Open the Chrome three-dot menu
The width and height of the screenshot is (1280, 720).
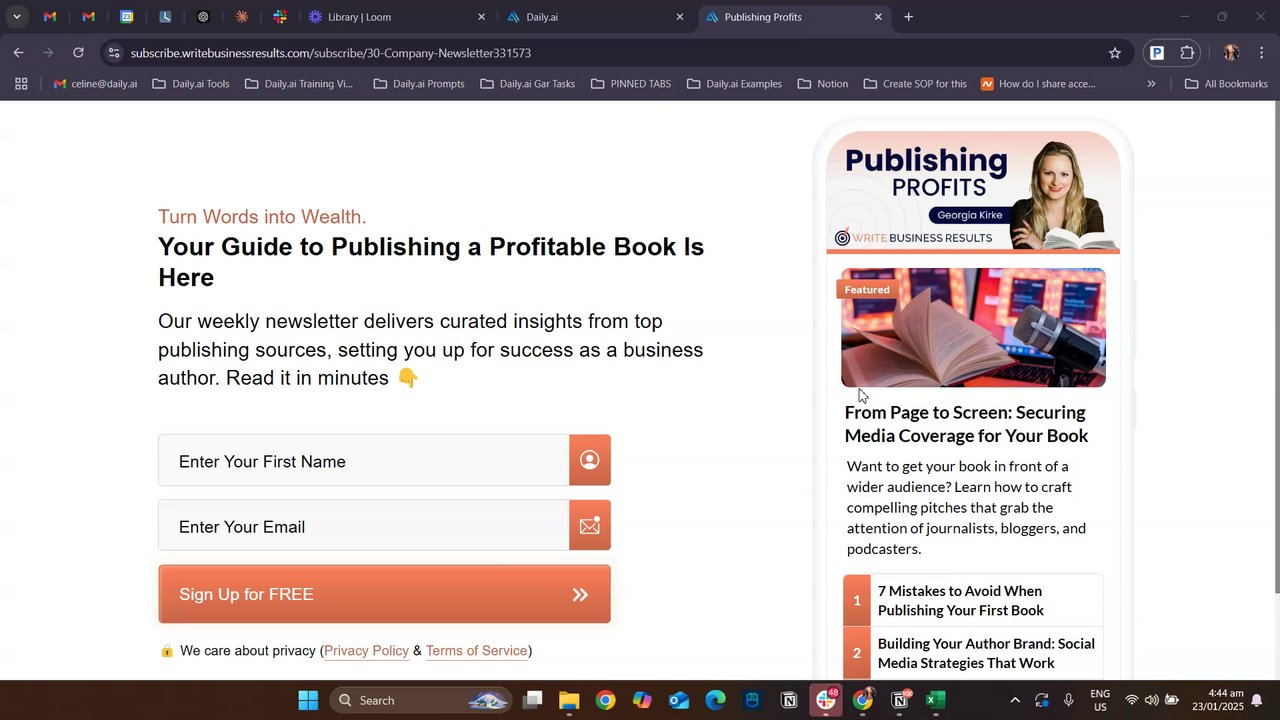pyautogui.click(x=1262, y=53)
